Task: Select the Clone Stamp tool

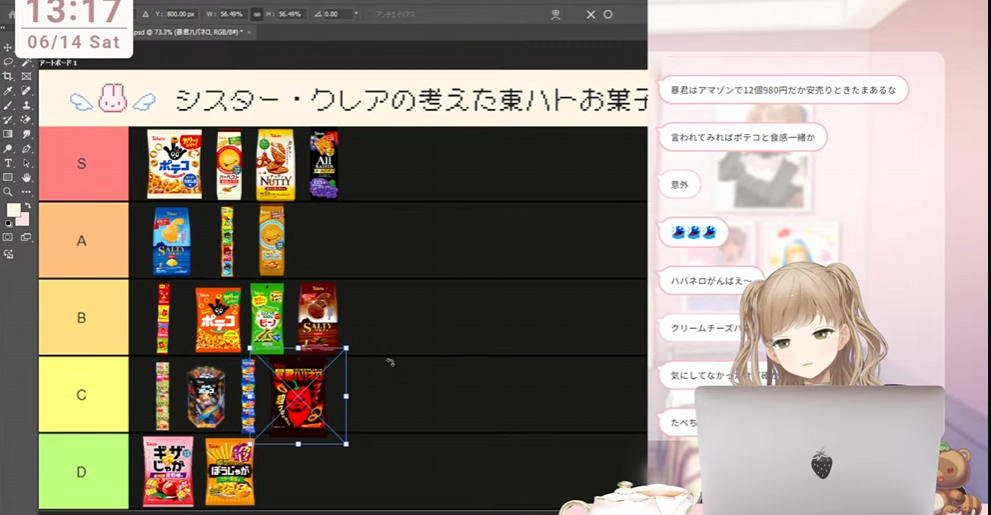Action: click(26, 106)
